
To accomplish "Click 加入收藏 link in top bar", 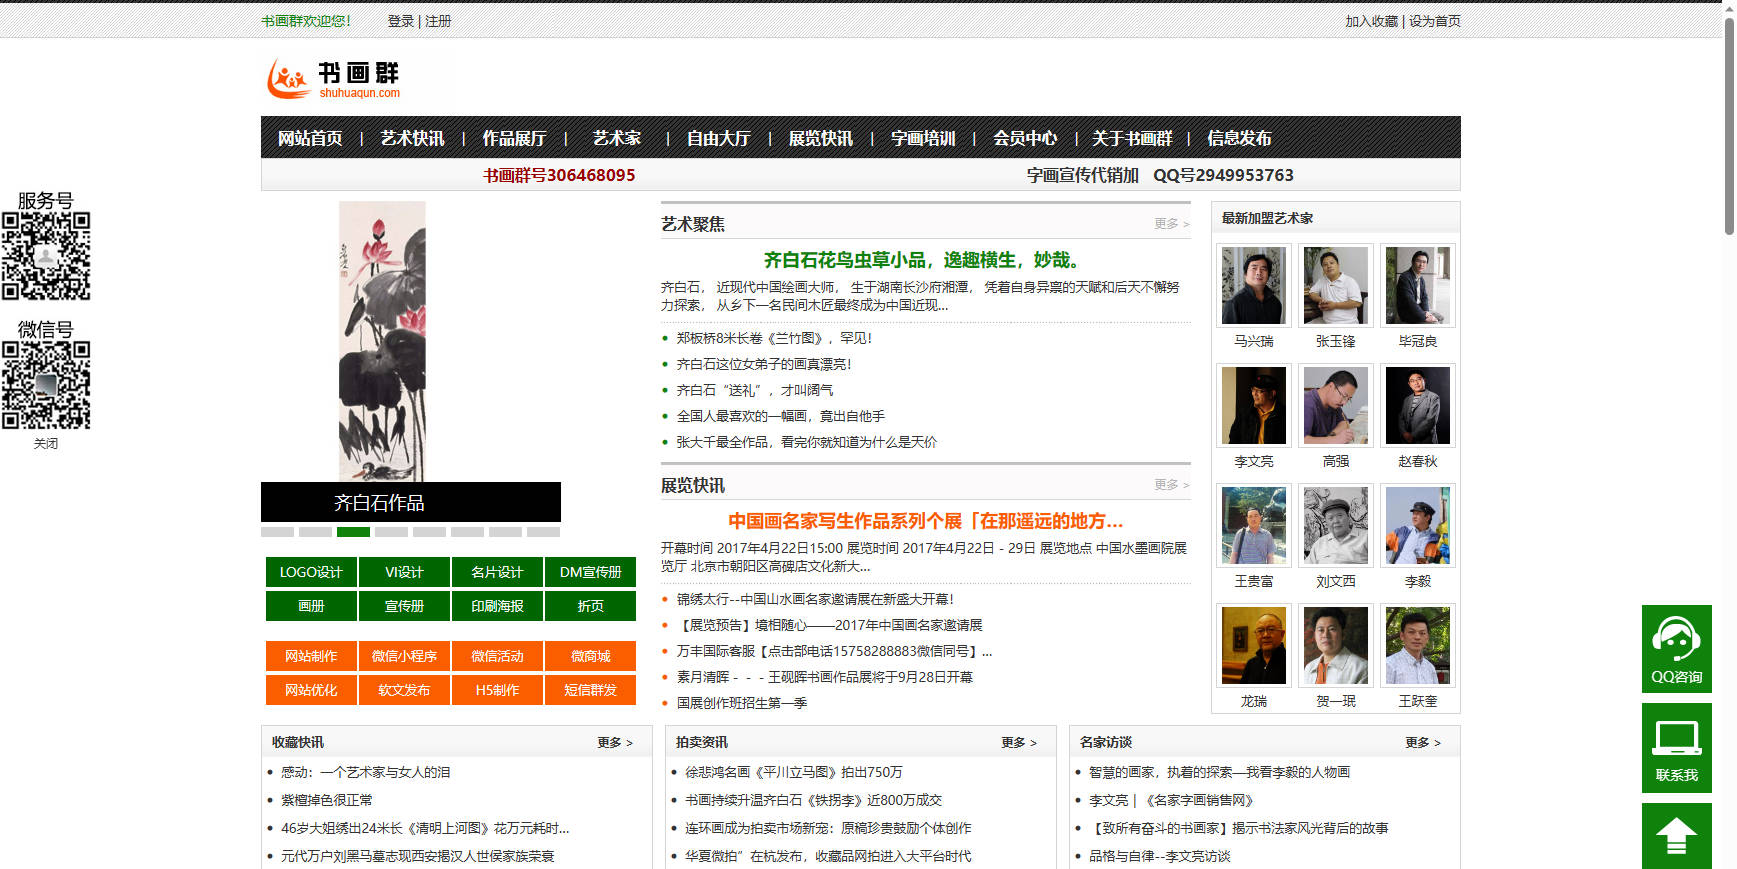I will tap(1372, 21).
